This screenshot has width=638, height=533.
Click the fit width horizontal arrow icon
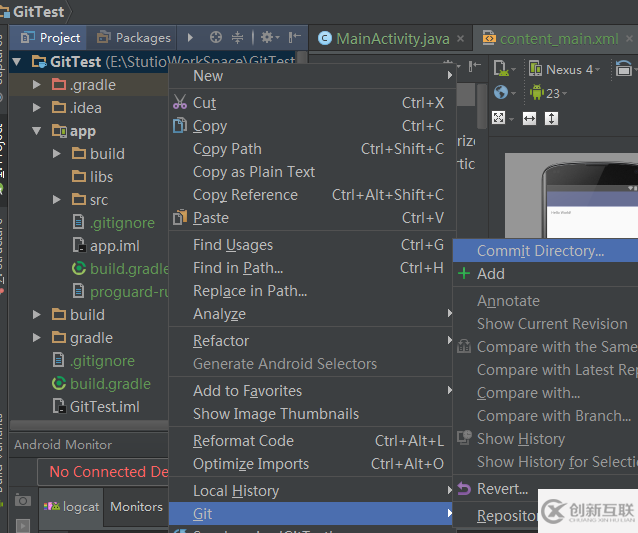(x=529, y=118)
